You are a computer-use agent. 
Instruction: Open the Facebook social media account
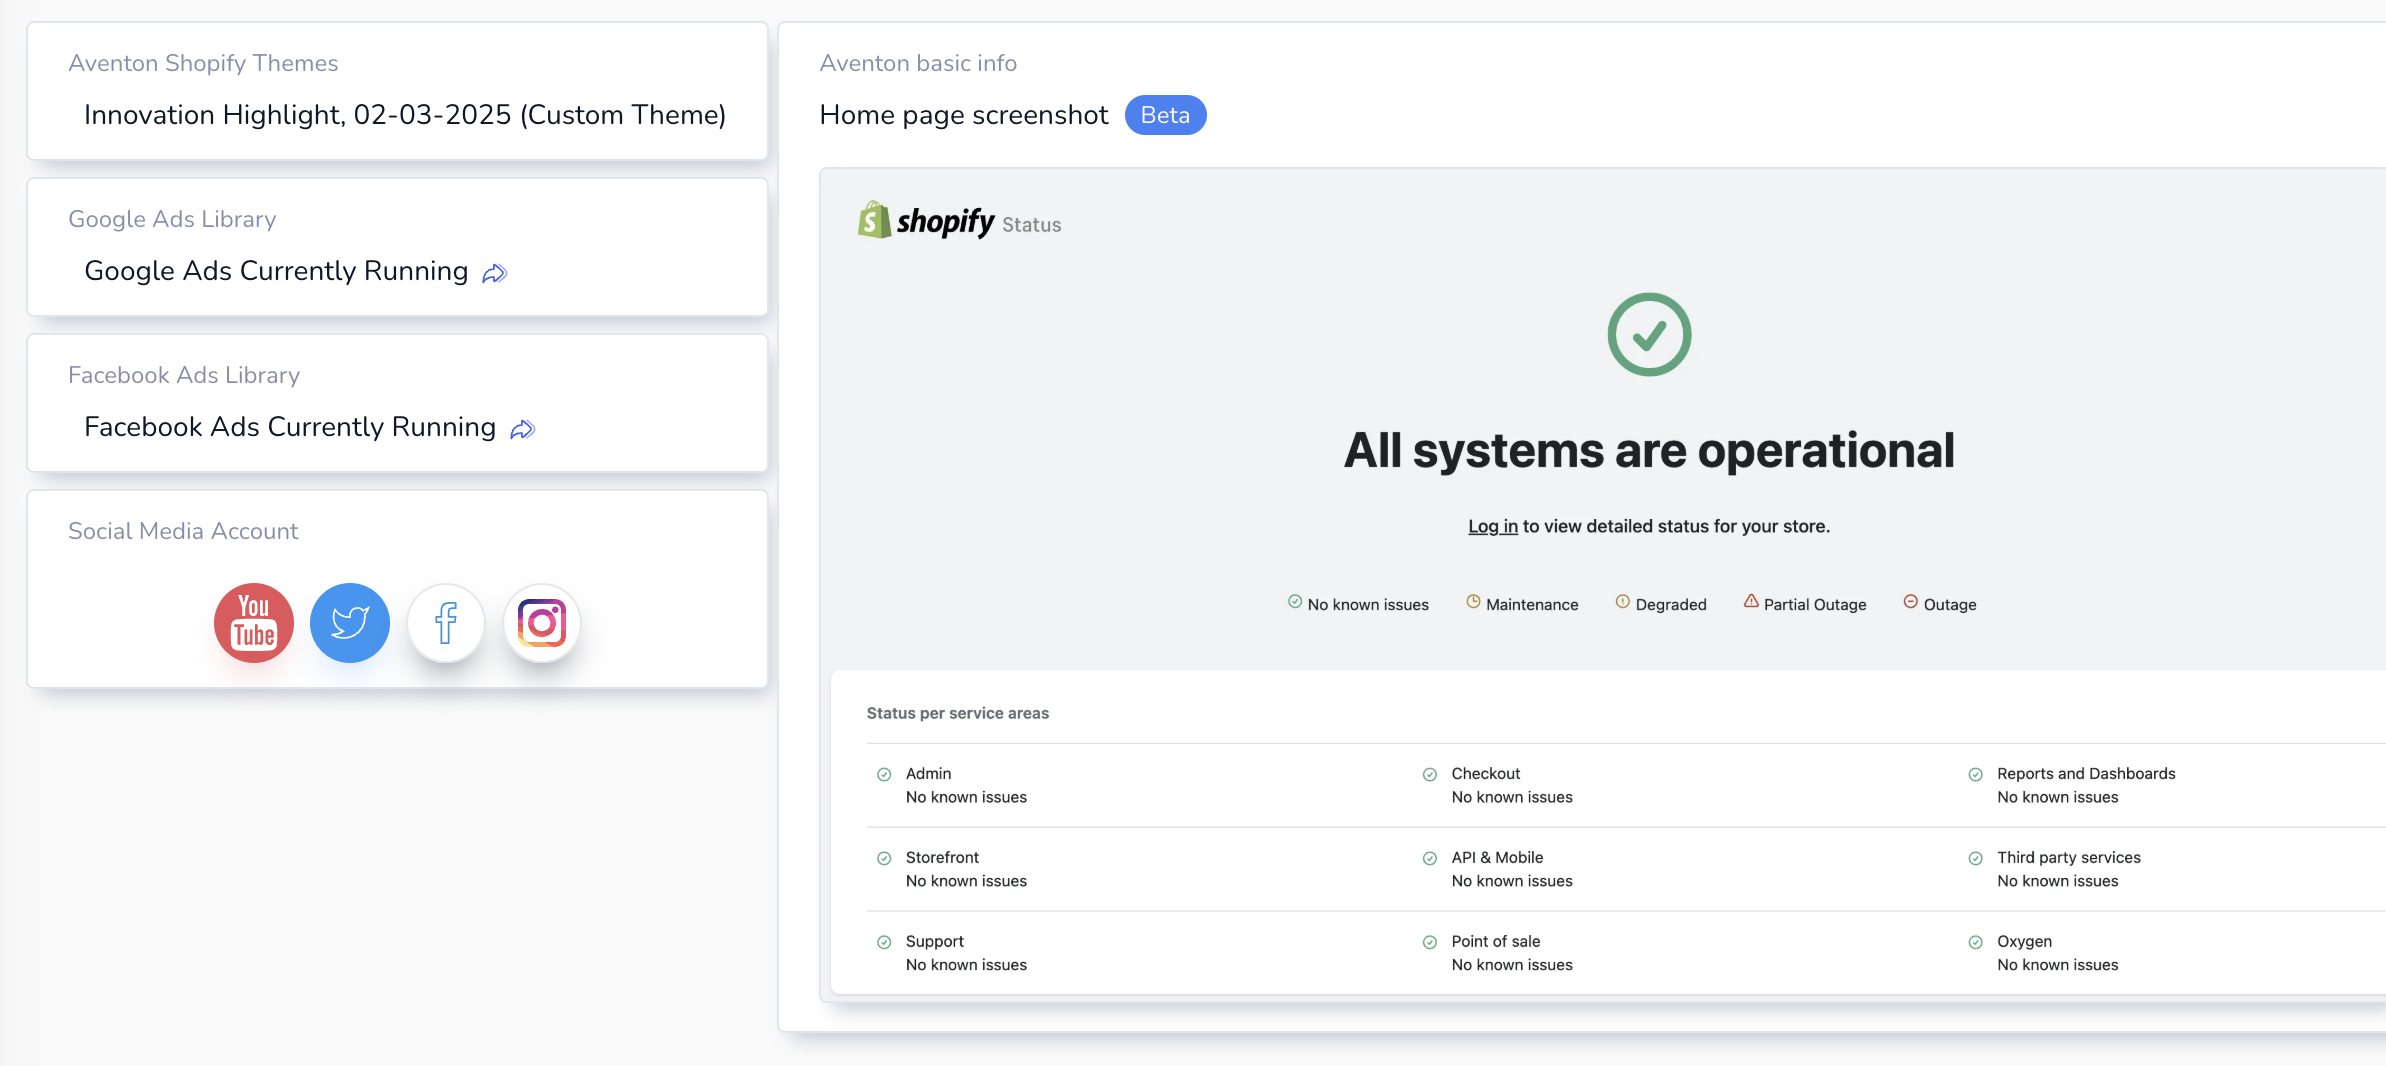coord(445,623)
